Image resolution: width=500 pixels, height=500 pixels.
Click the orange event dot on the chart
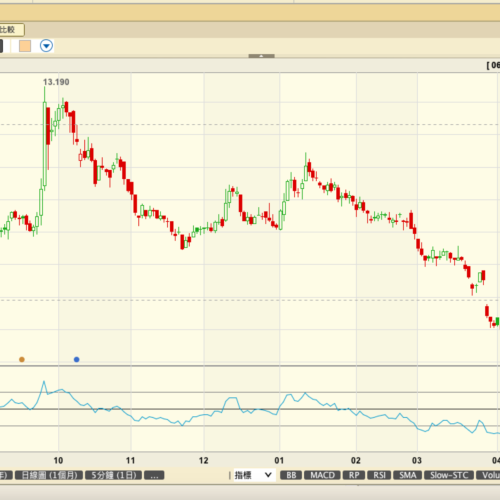click(x=22, y=359)
